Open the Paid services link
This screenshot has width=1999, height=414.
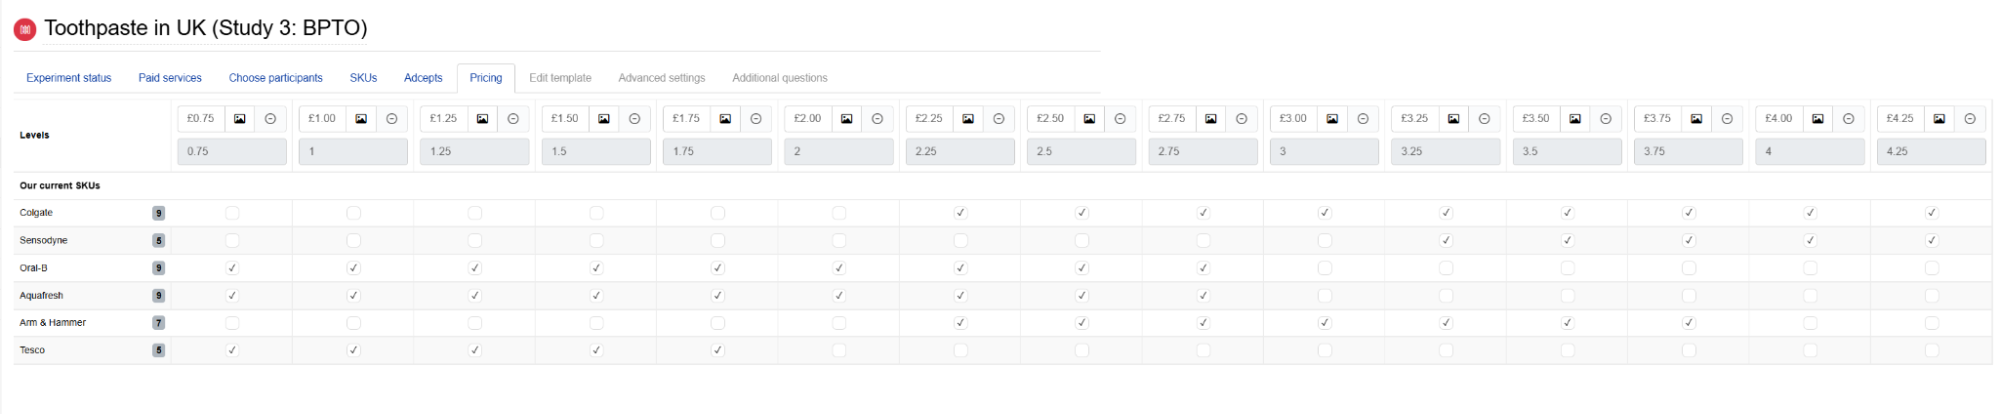tap(170, 78)
